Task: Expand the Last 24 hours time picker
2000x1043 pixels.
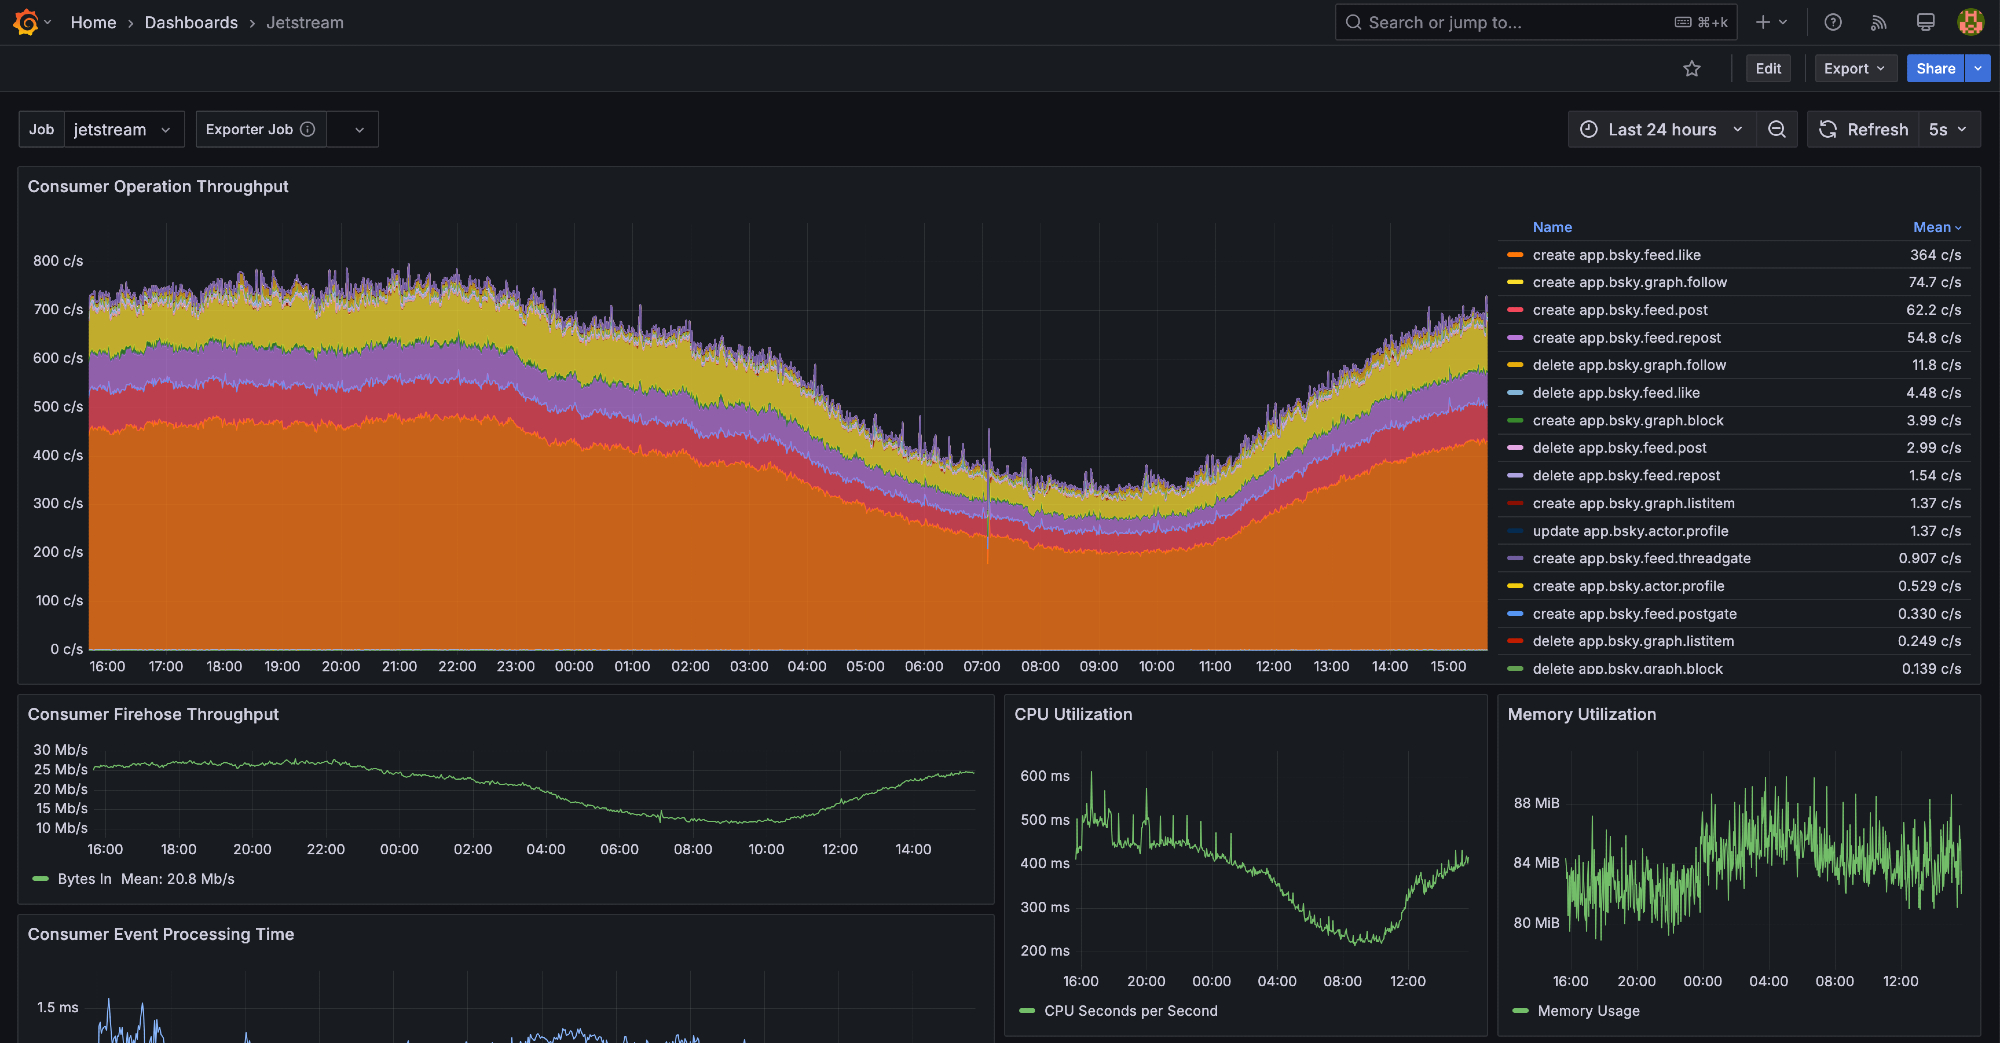Action: click(x=1662, y=130)
